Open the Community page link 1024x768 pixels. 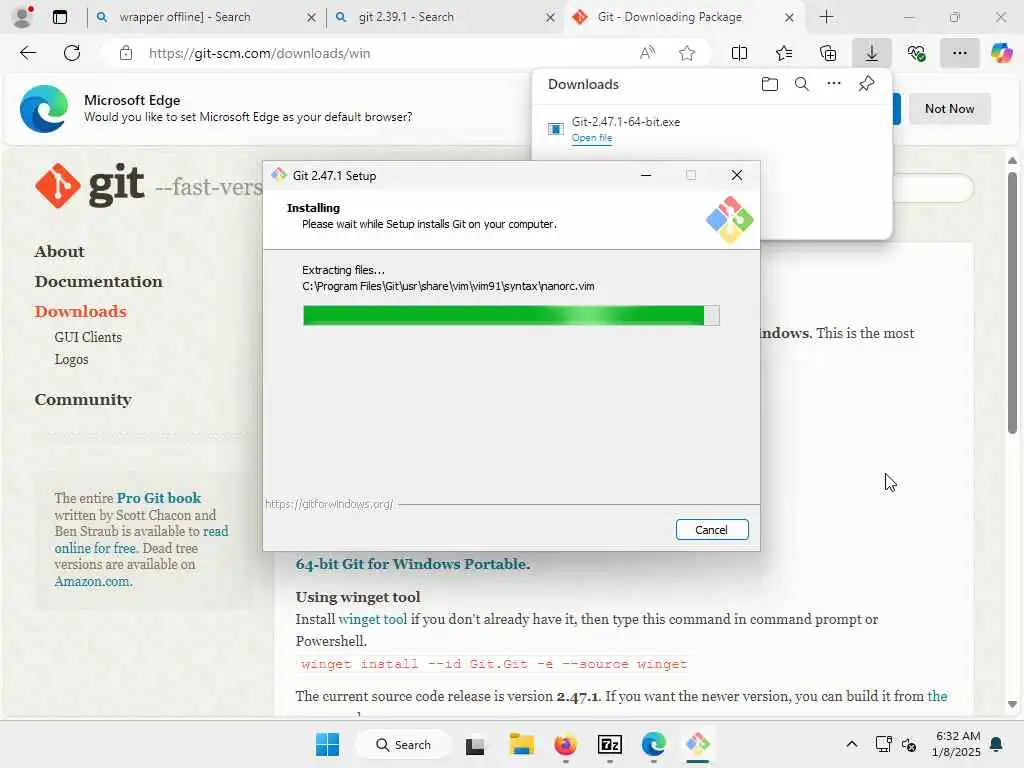(83, 399)
